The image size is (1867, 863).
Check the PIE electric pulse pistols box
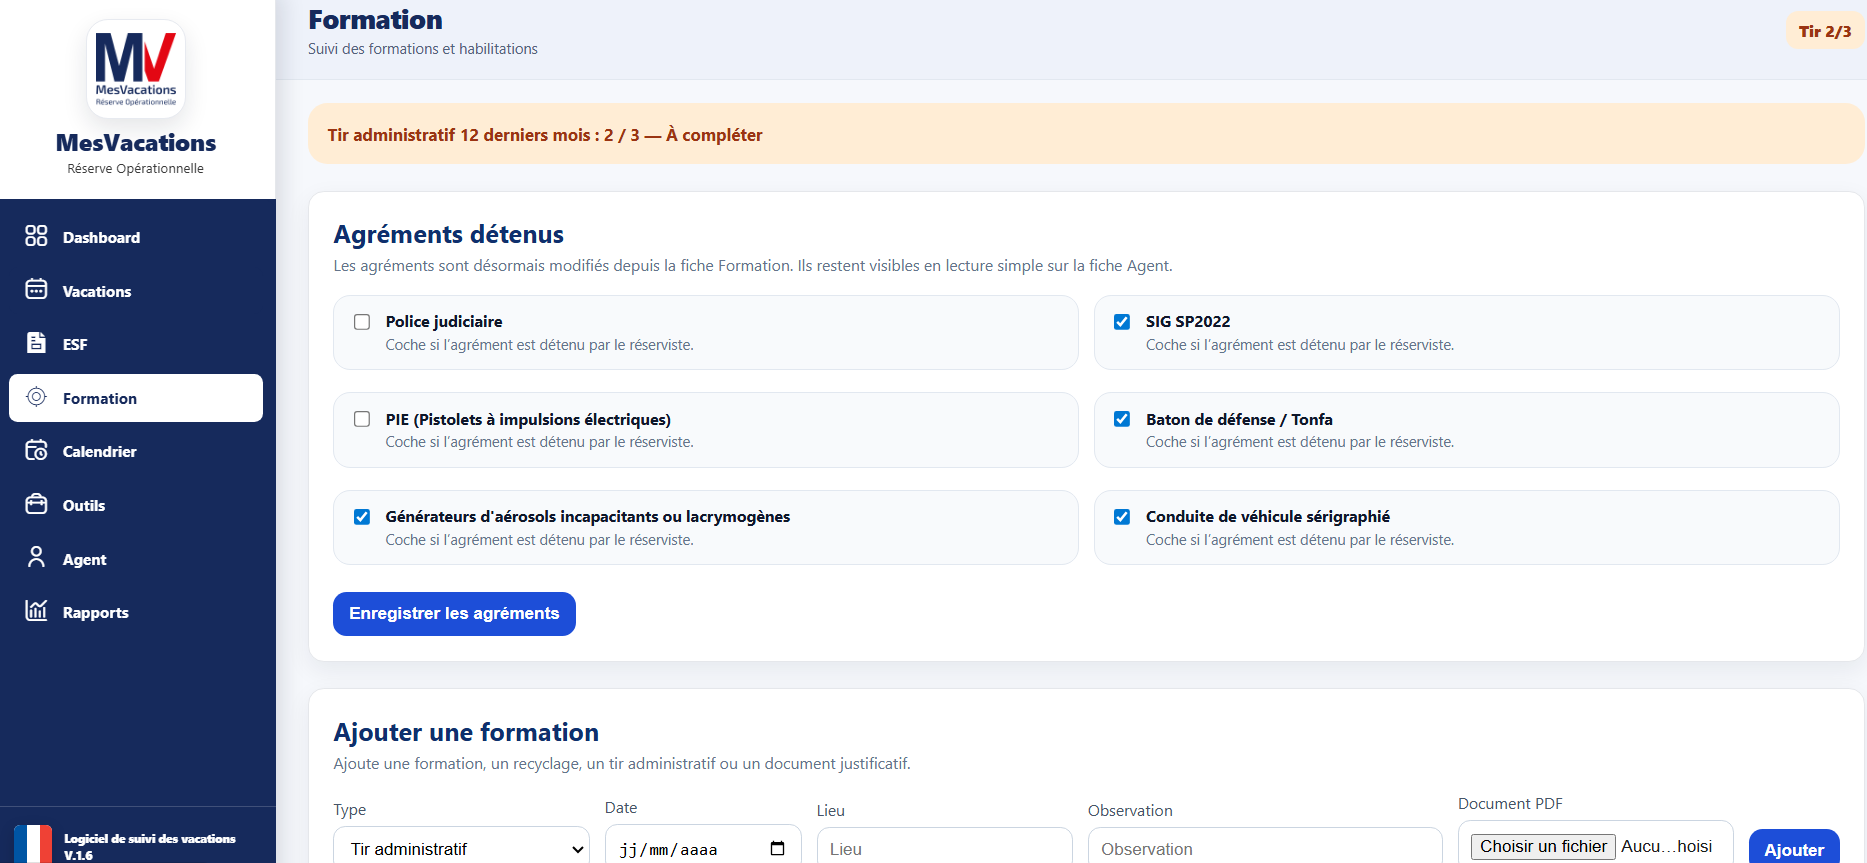pyautogui.click(x=362, y=419)
